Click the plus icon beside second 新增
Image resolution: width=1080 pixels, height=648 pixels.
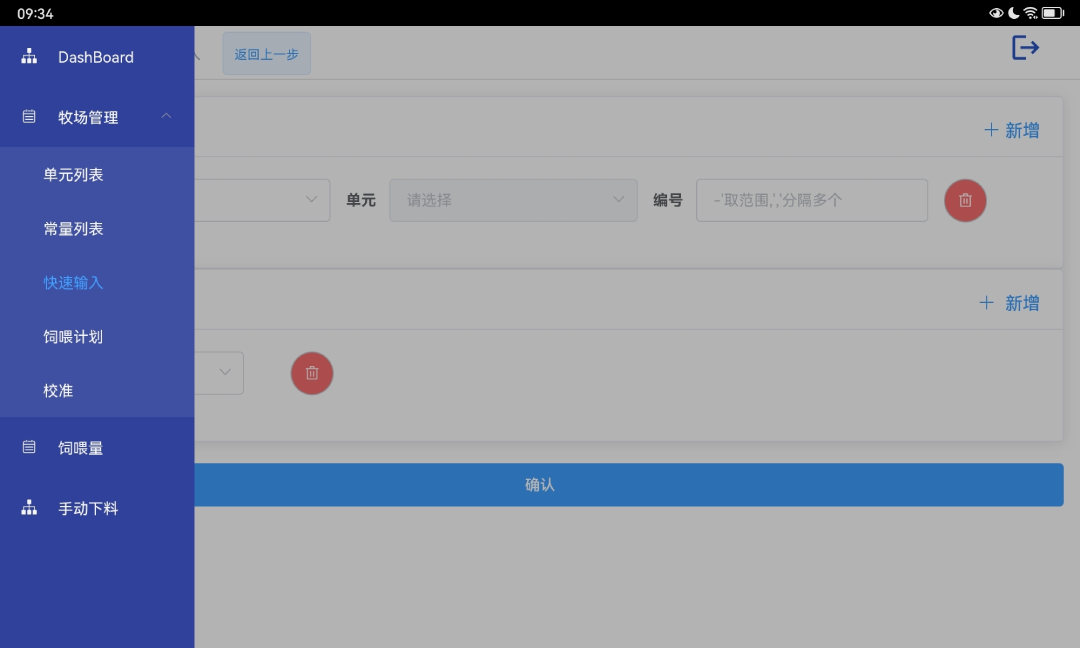[x=986, y=302]
